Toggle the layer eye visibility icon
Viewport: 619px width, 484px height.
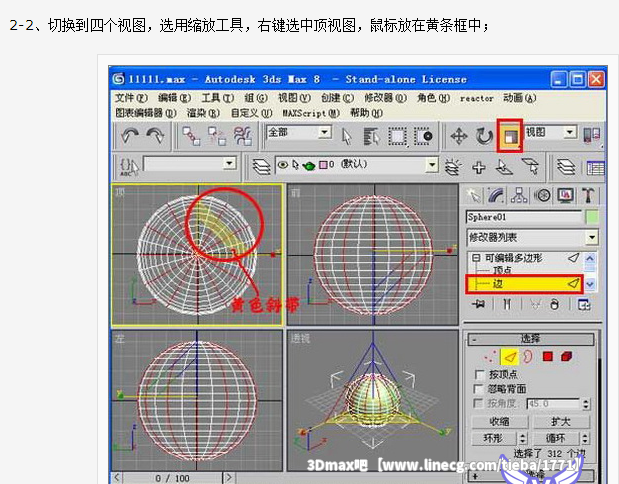tap(282, 164)
